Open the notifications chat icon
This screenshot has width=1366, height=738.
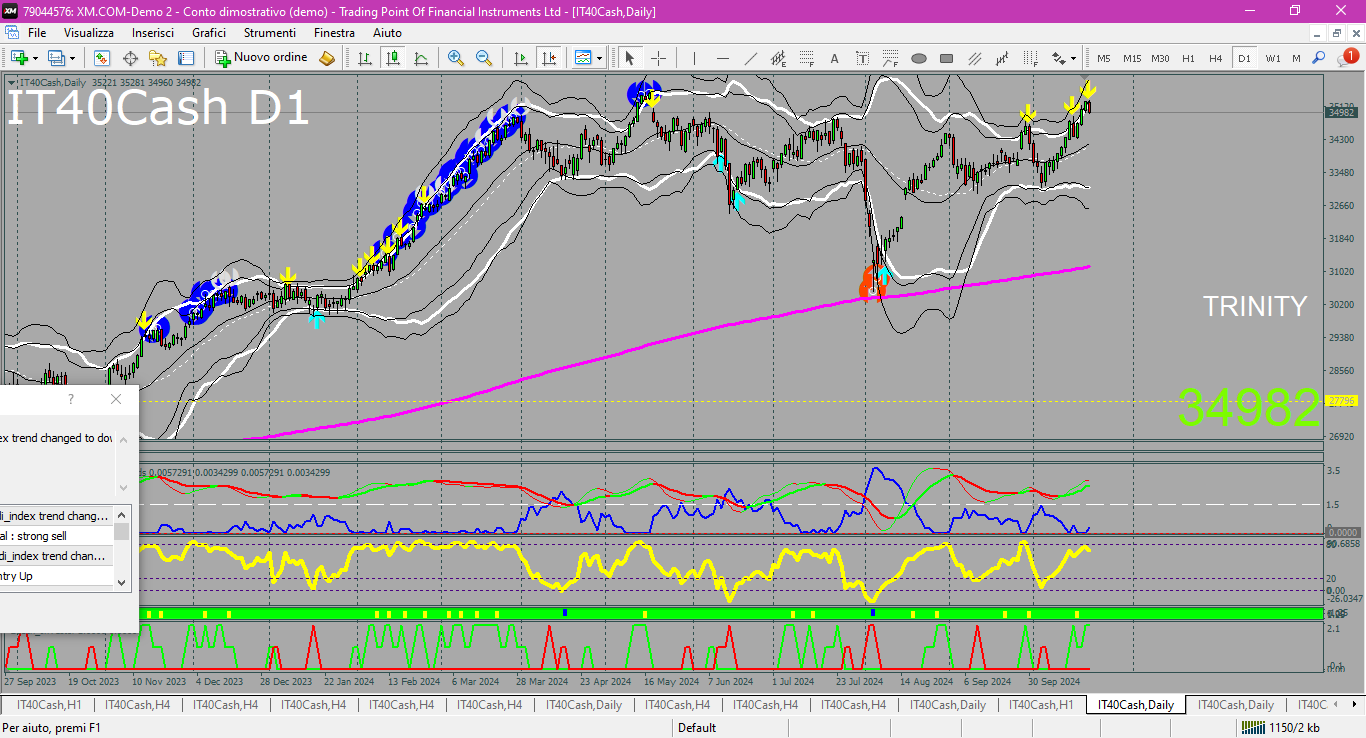coord(1346,58)
